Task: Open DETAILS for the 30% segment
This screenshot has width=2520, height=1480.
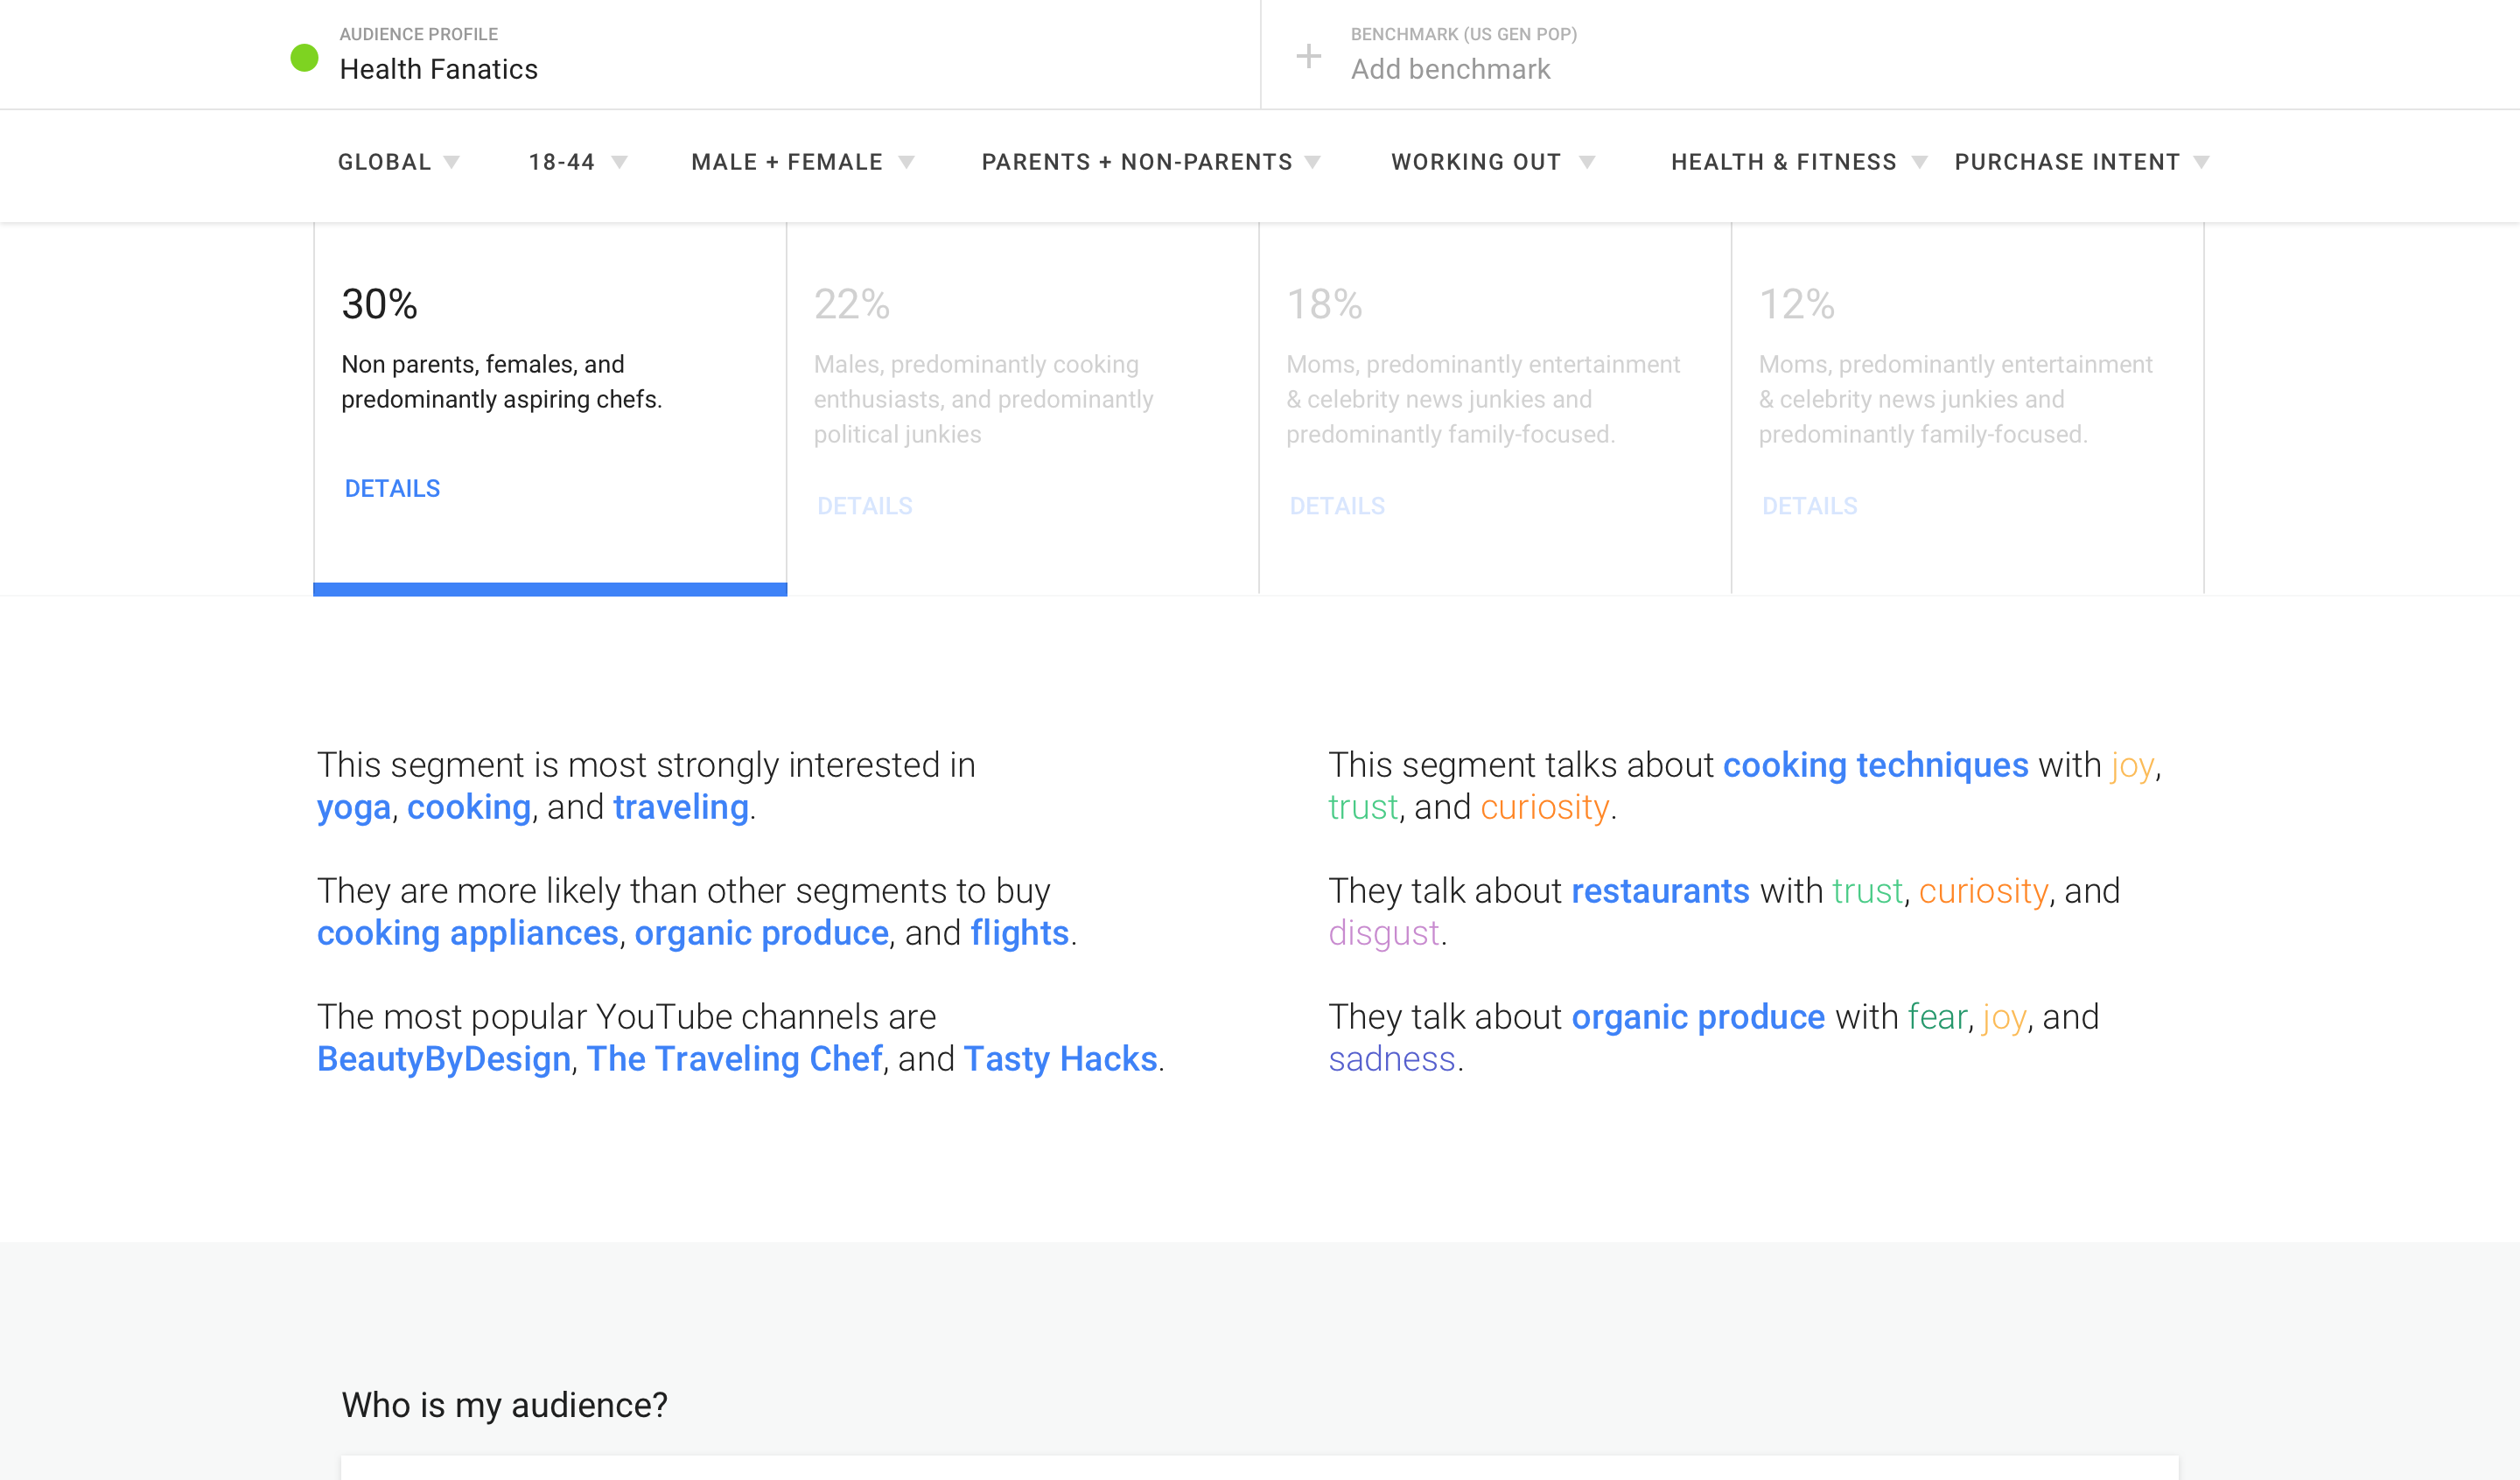Action: (x=392, y=488)
